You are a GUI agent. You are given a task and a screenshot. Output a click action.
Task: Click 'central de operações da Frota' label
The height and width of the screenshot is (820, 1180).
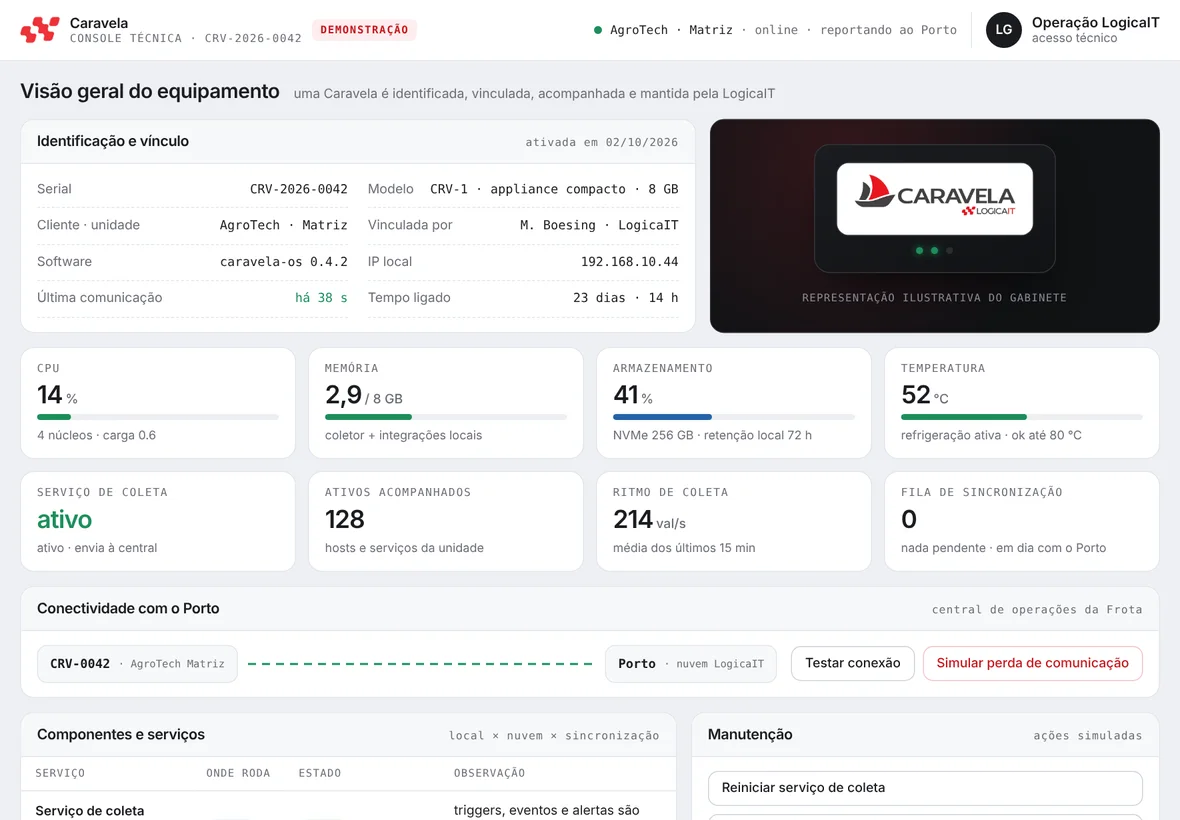tap(1037, 609)
